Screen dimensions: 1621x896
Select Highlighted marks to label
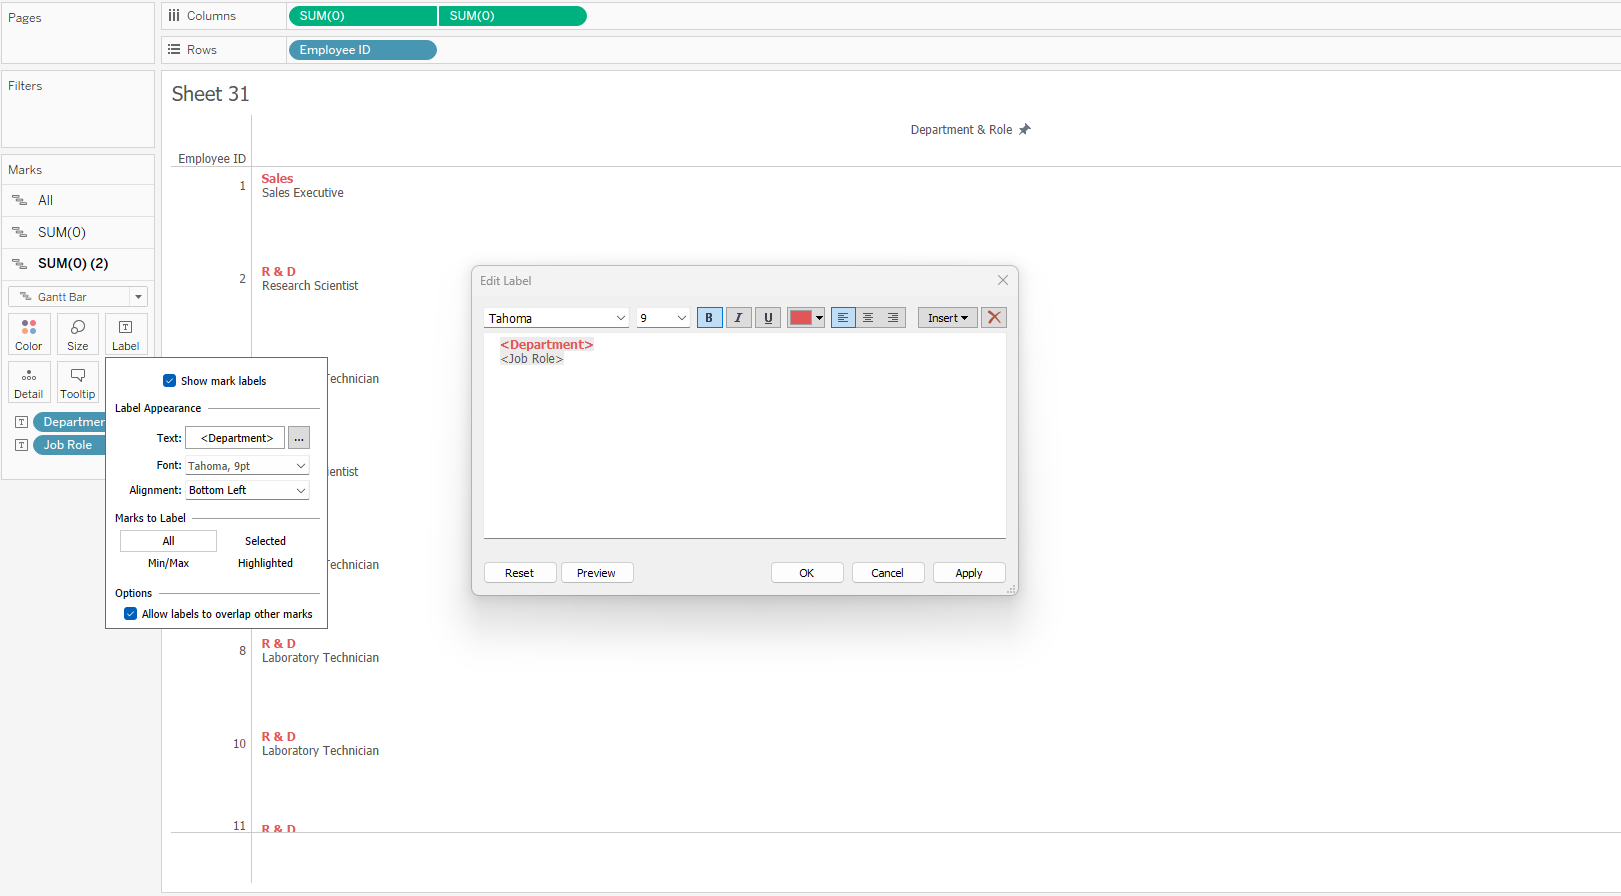click(x=265, y=563)
